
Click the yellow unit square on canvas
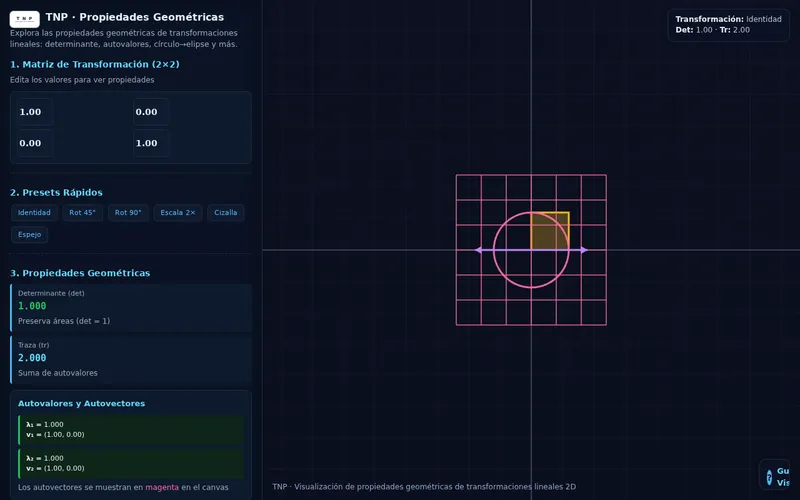pos(550,231)
